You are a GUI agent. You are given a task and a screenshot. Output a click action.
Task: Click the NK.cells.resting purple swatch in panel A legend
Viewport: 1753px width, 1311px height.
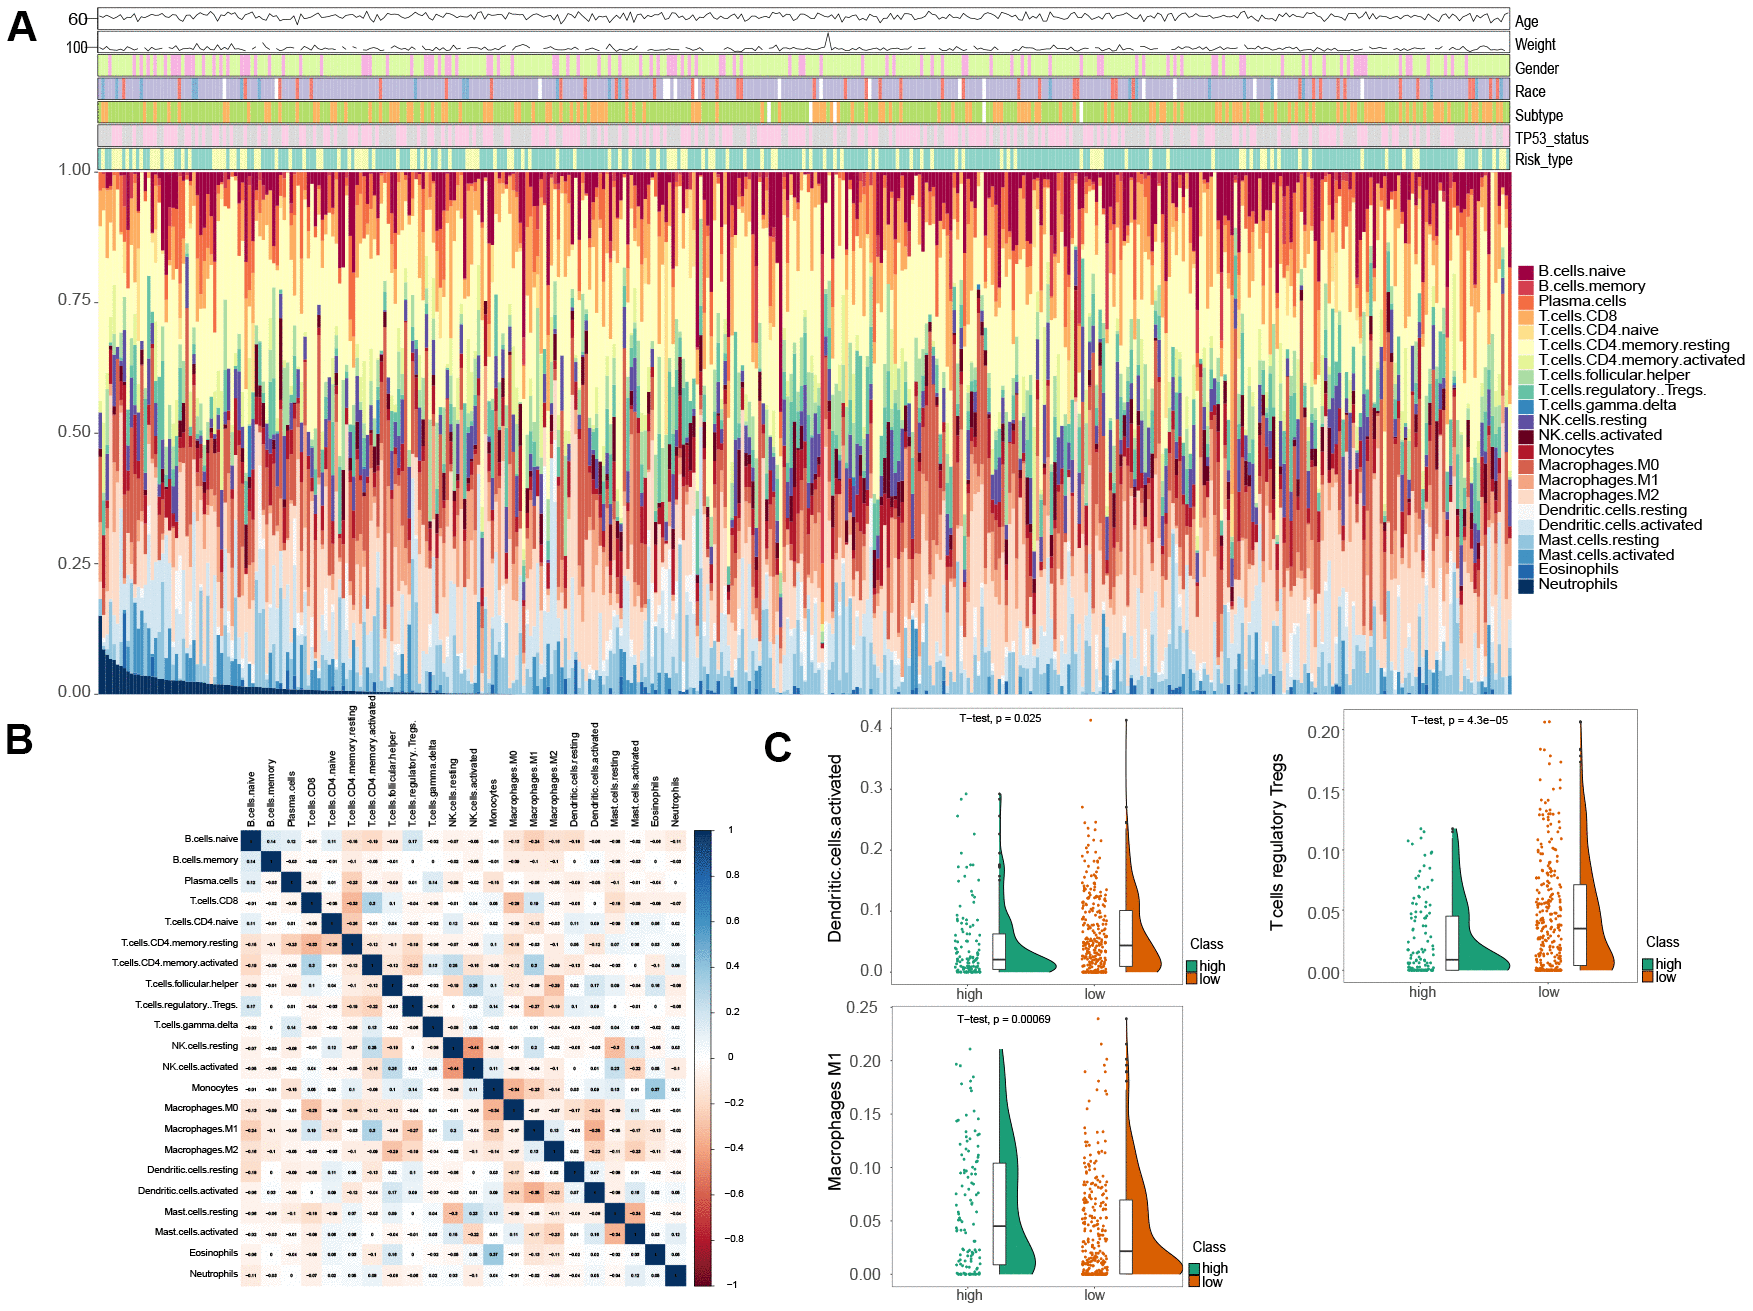coord(1525,421)
